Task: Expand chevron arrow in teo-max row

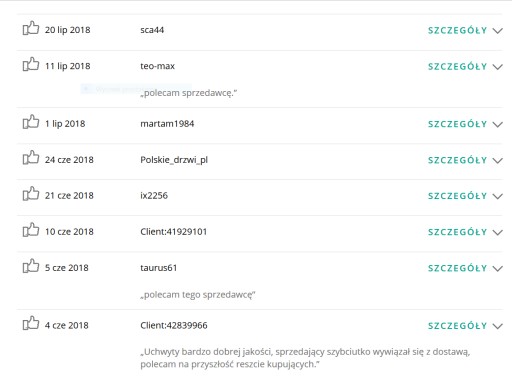Action: tap(498, 67)
